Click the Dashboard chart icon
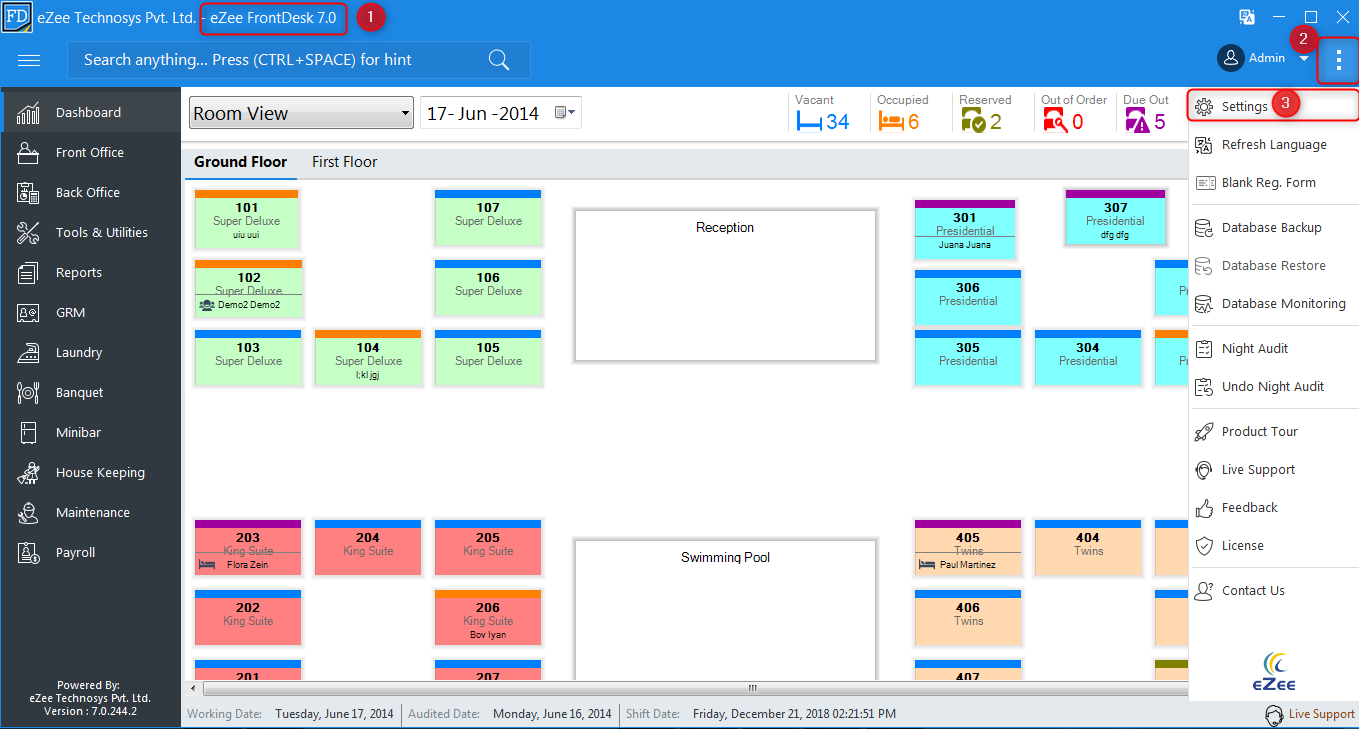This screenshot has height=729, width=1359. click(28, 112)
